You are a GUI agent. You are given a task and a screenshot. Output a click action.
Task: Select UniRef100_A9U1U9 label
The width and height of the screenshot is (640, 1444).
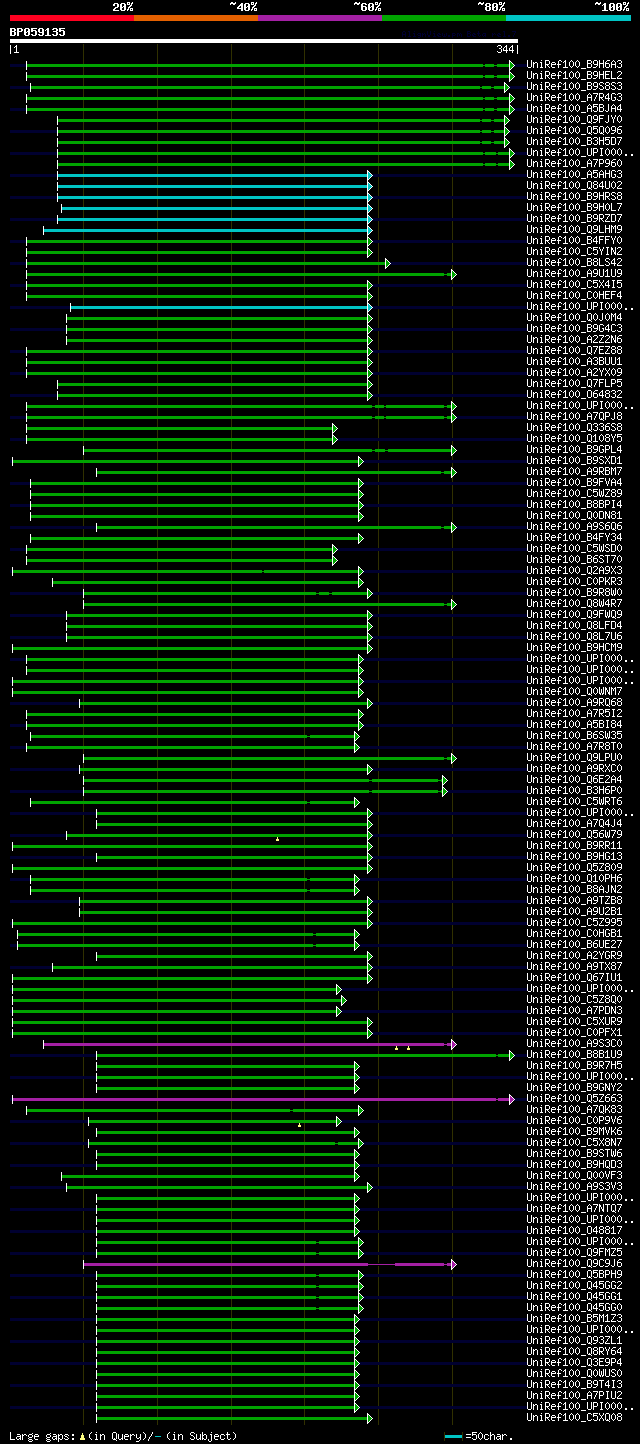coord(574,274)
